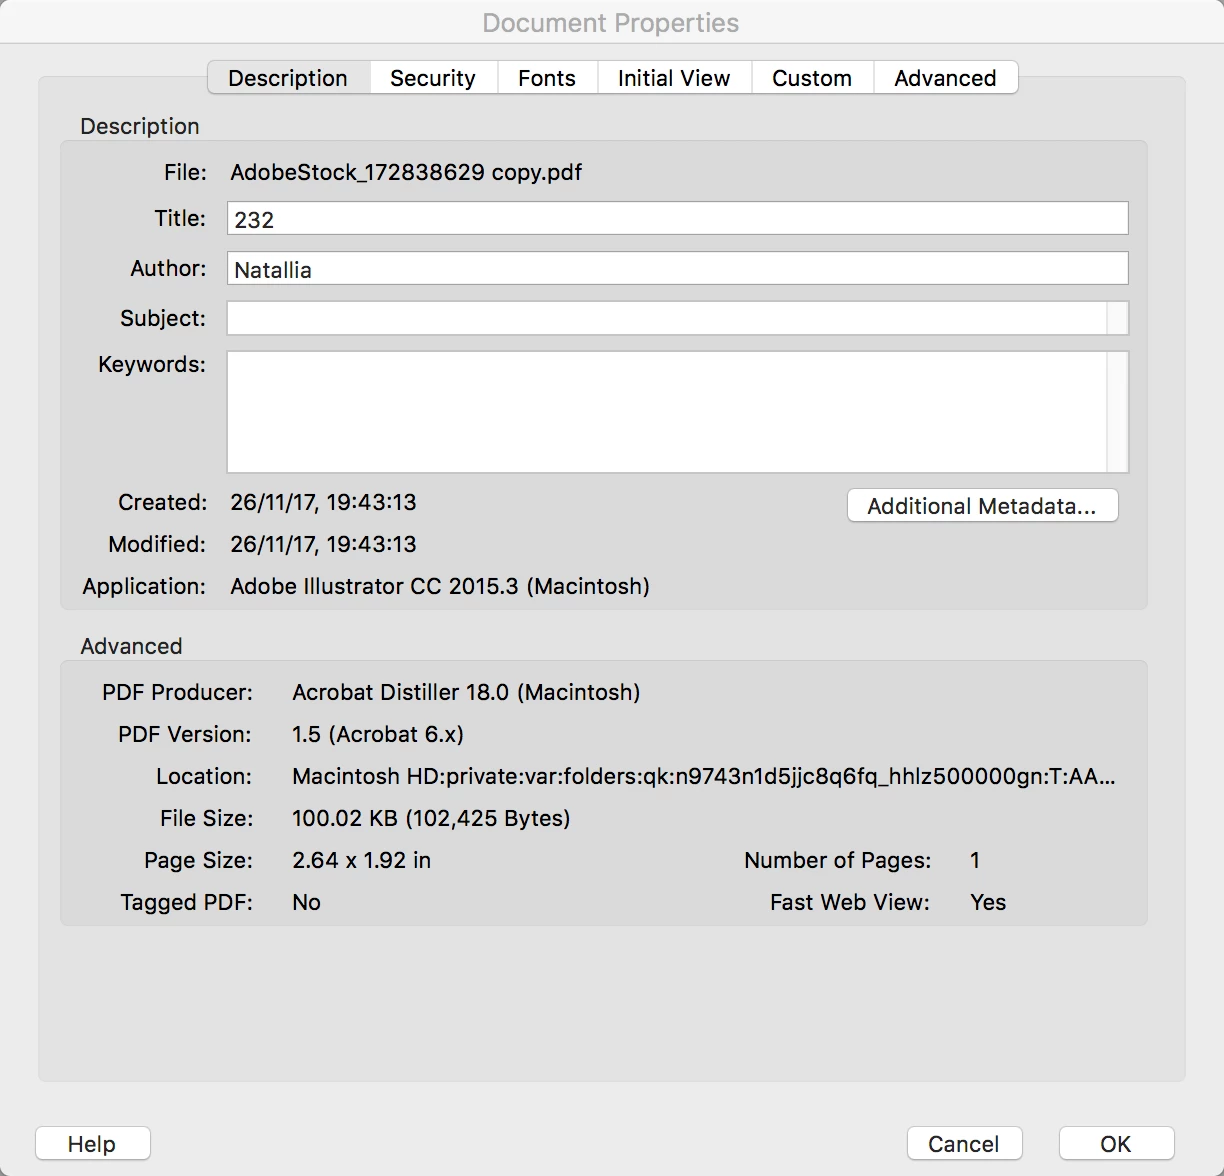The height and width of the screenshot is (1176, 1224).
Task: Select file name AdobeStock_172838629 copy.pdf
Action: pyautogui.click(x=406, y=172)
